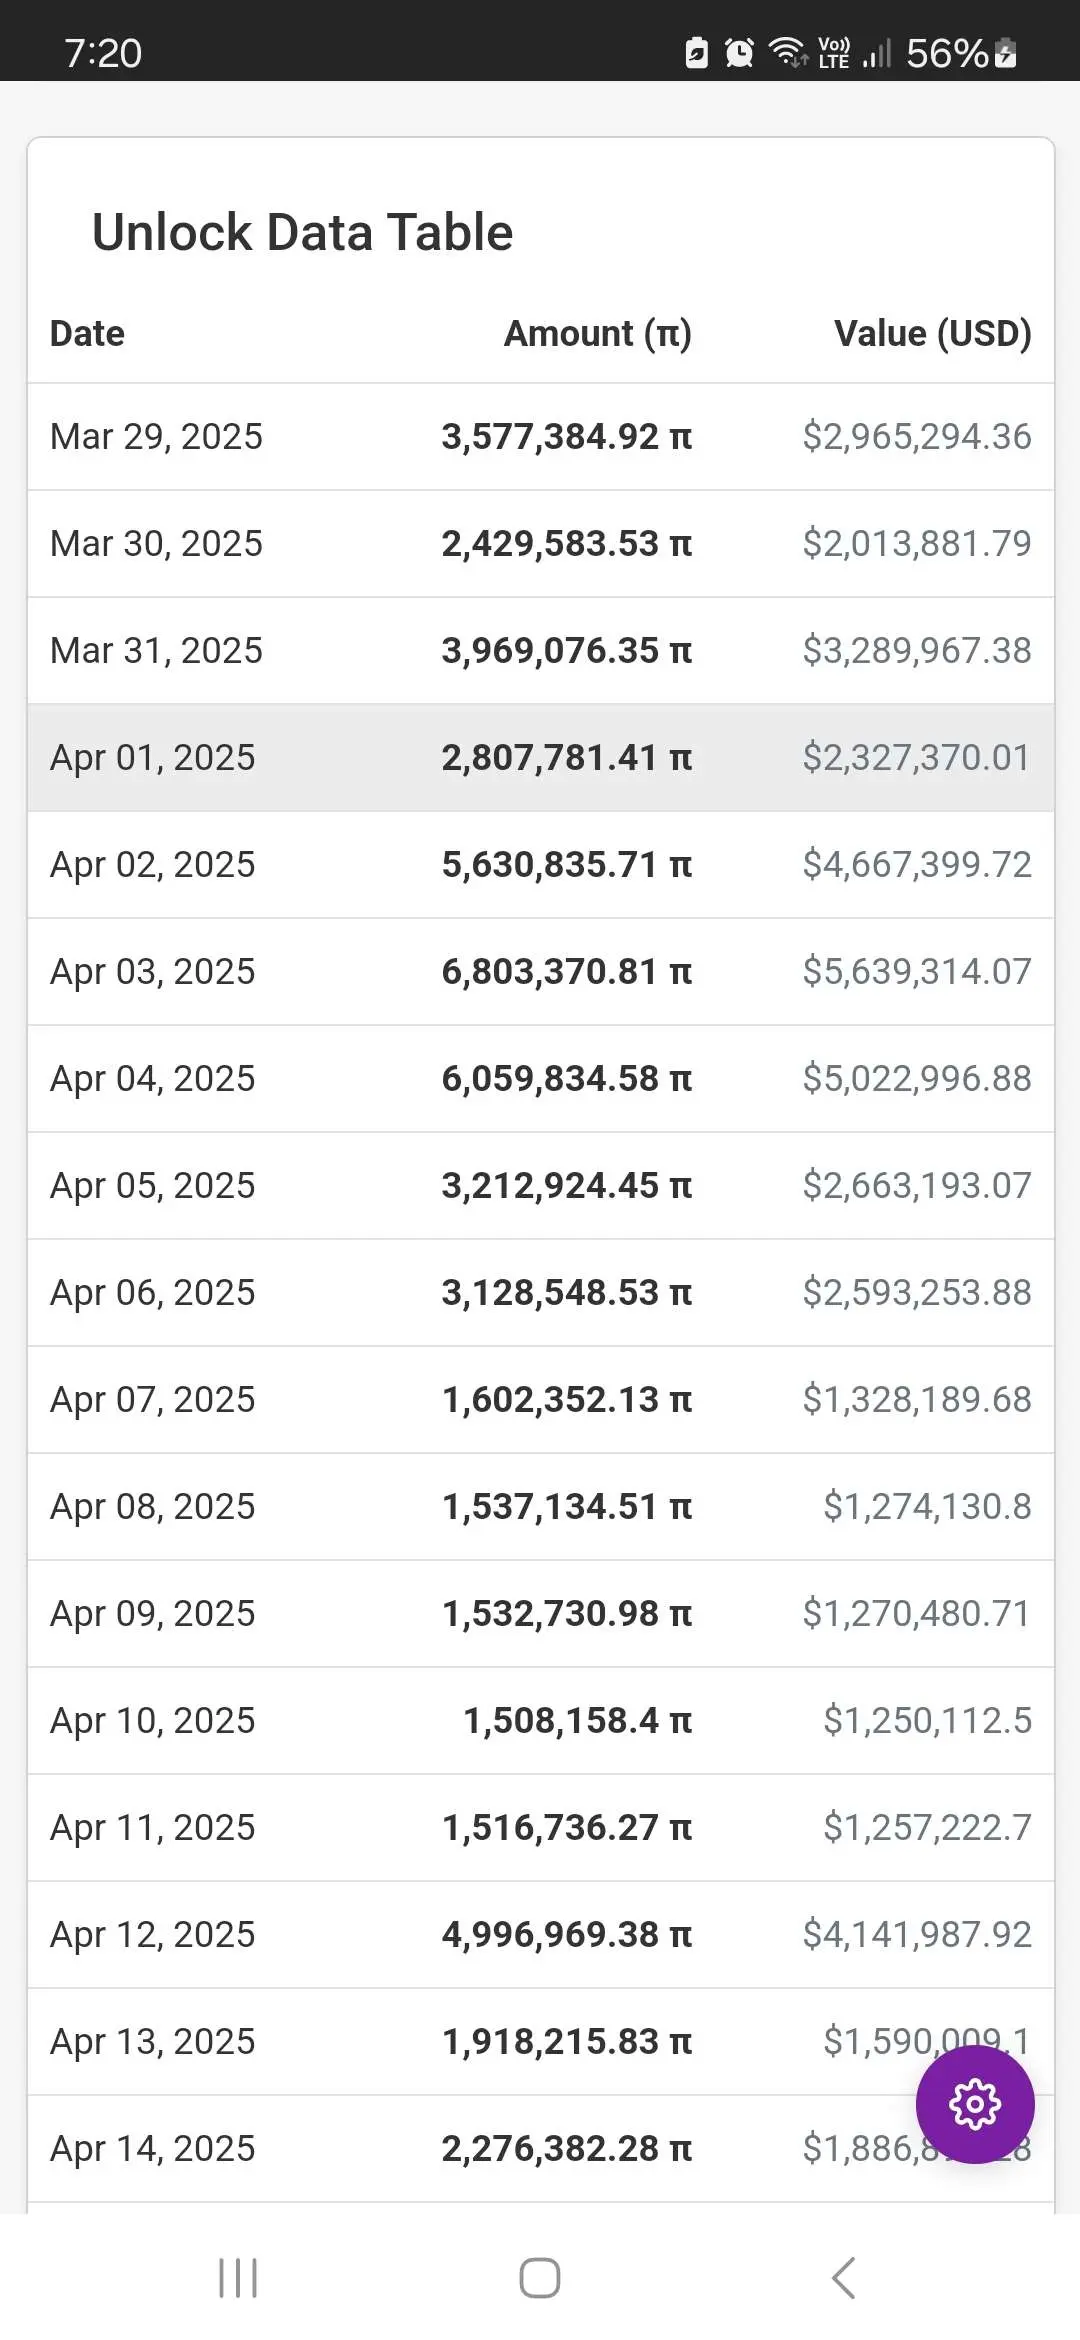
Task: Tap the Android home button
Action: point(540,2278)
